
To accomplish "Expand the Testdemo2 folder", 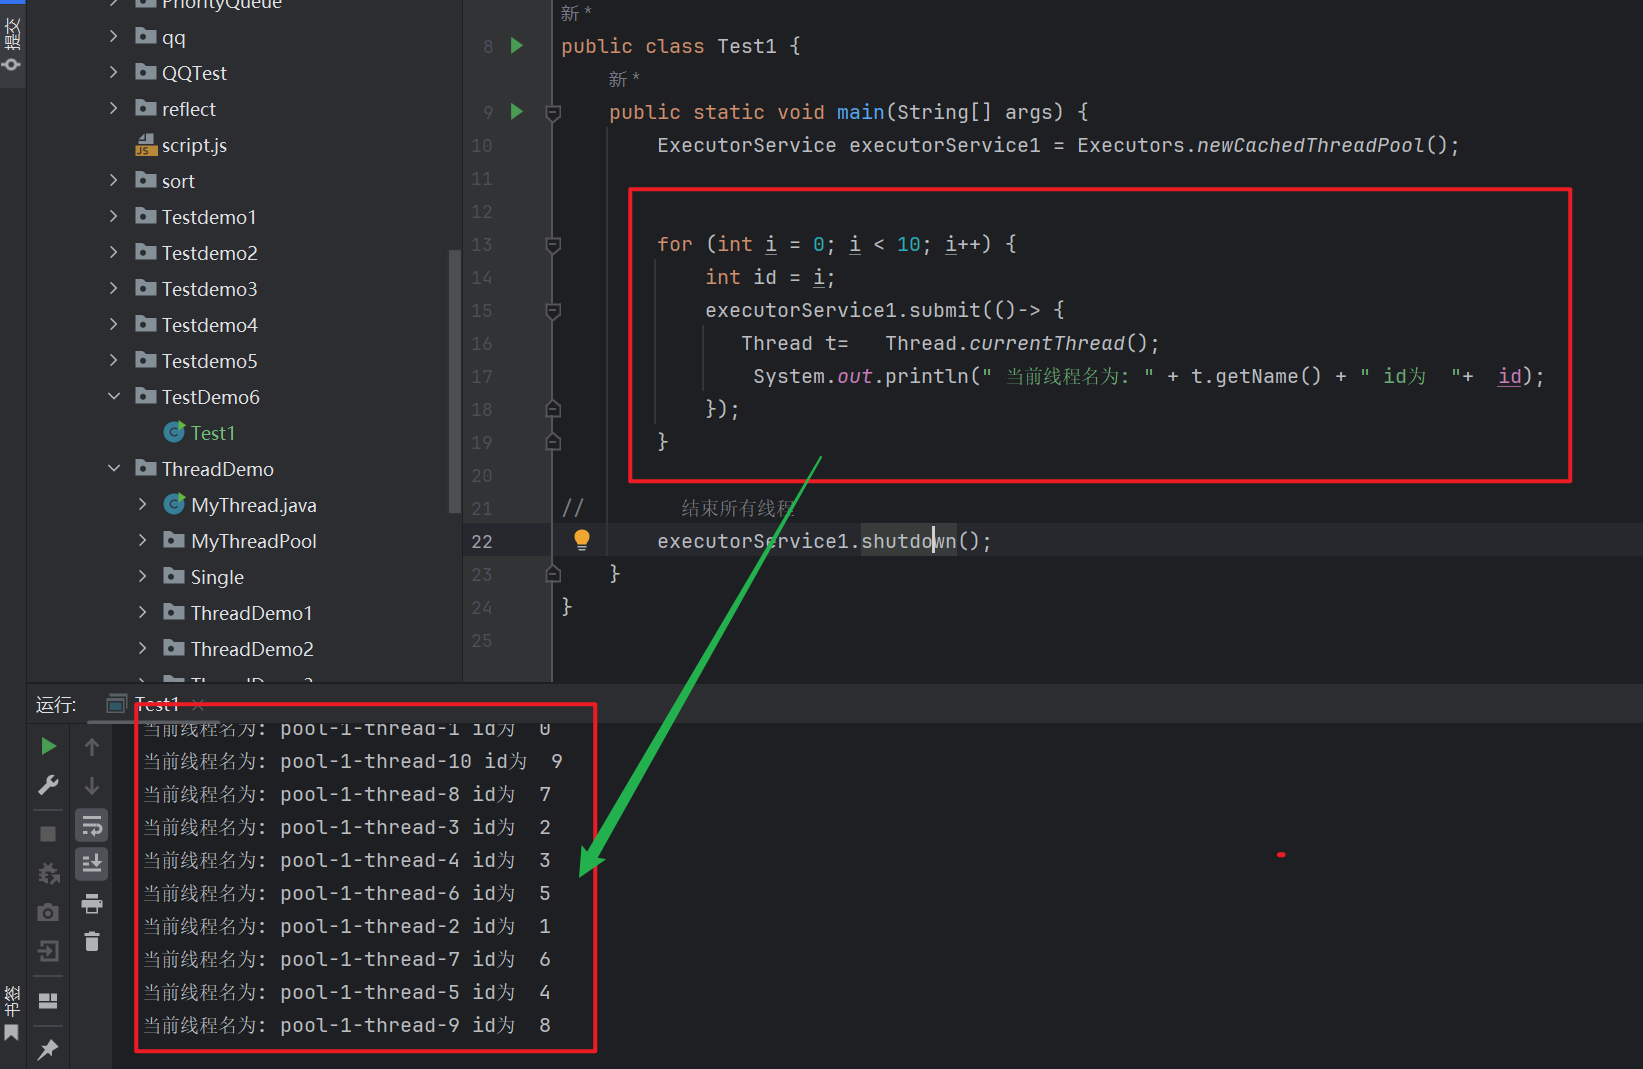I will pyautogui.click(x=114, y=253).
